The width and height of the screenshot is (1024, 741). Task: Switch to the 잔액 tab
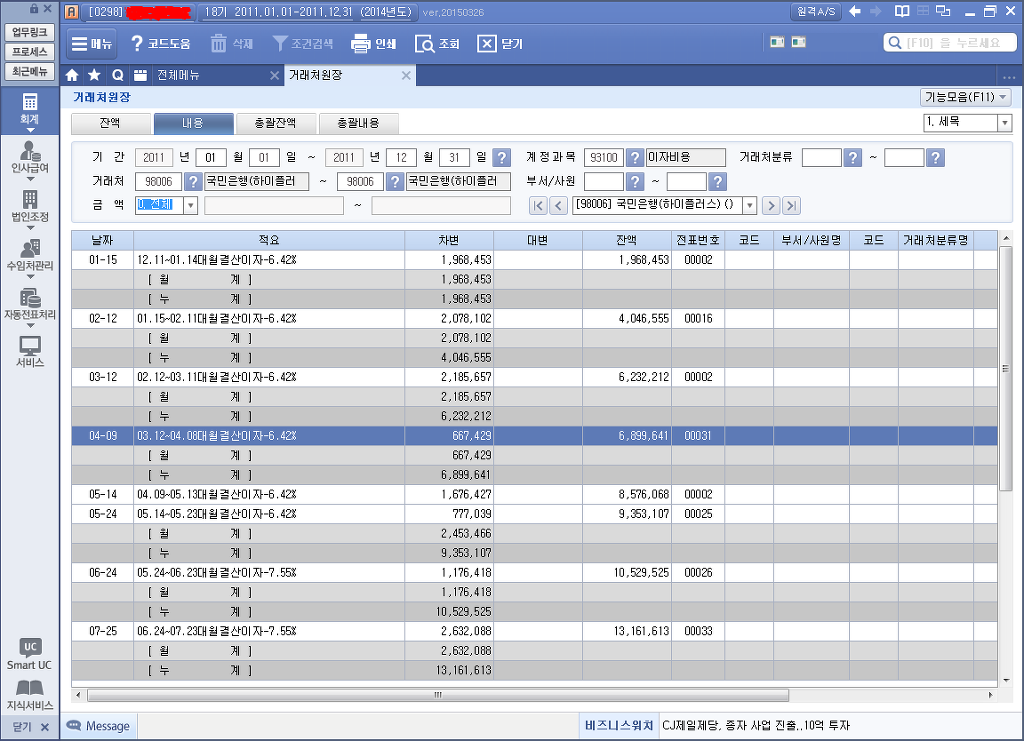click(110, 123)
